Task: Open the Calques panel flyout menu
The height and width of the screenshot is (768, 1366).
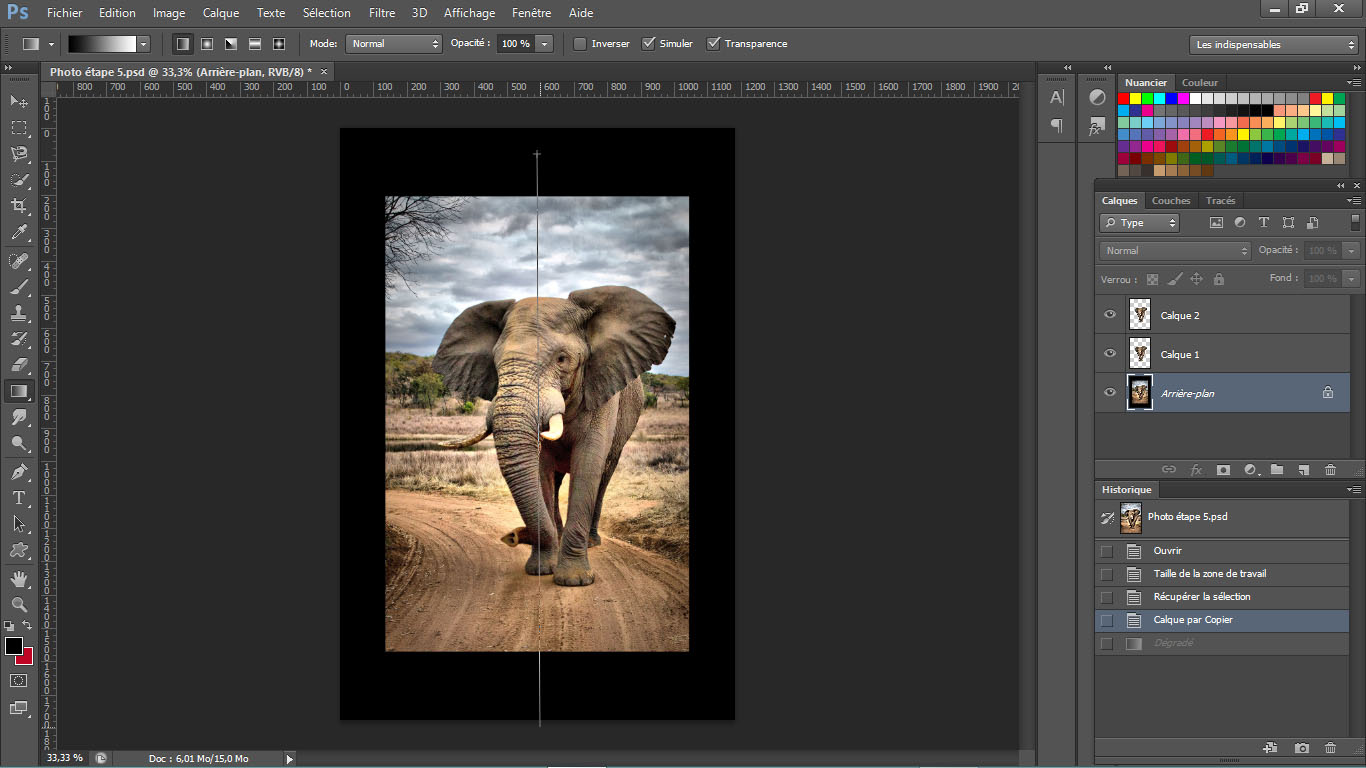Action: (1353, 201)
